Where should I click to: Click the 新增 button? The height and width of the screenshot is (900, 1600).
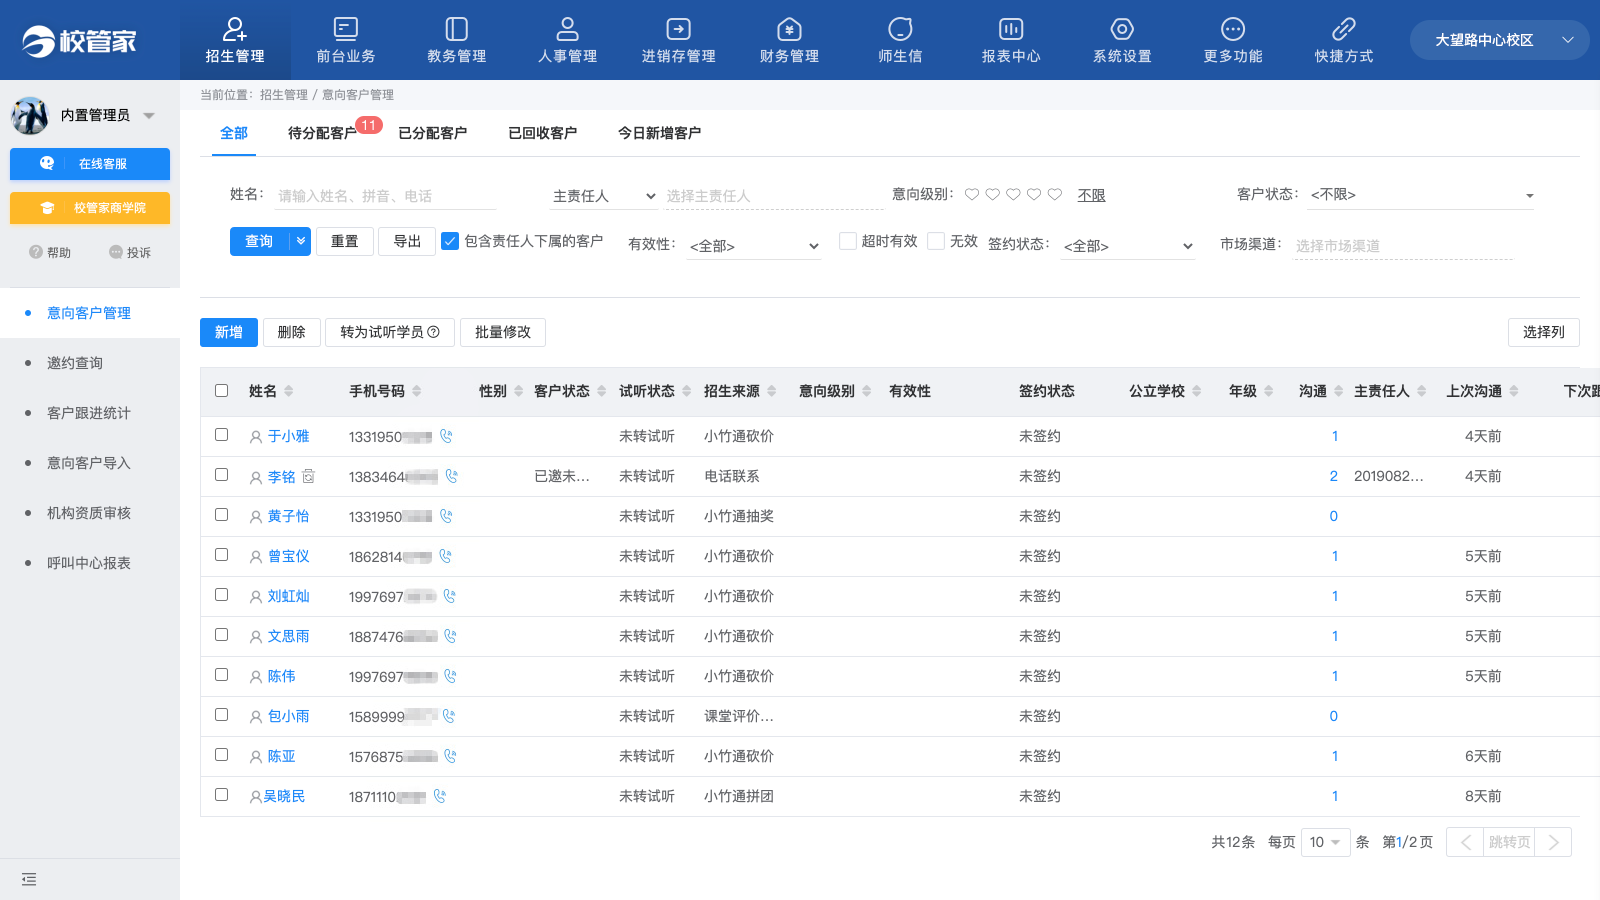[229, 332]
